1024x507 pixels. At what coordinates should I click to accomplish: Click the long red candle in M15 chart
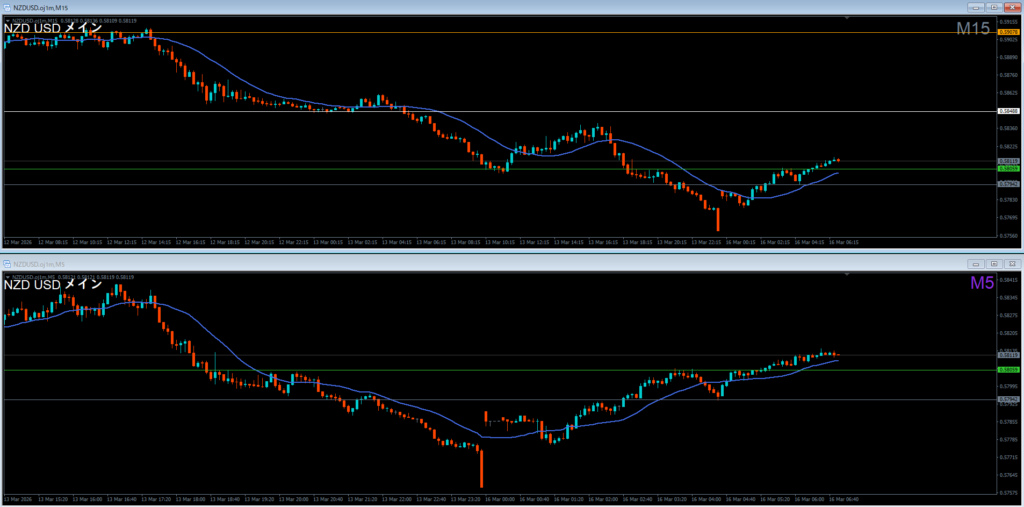(x=718, y=219)
